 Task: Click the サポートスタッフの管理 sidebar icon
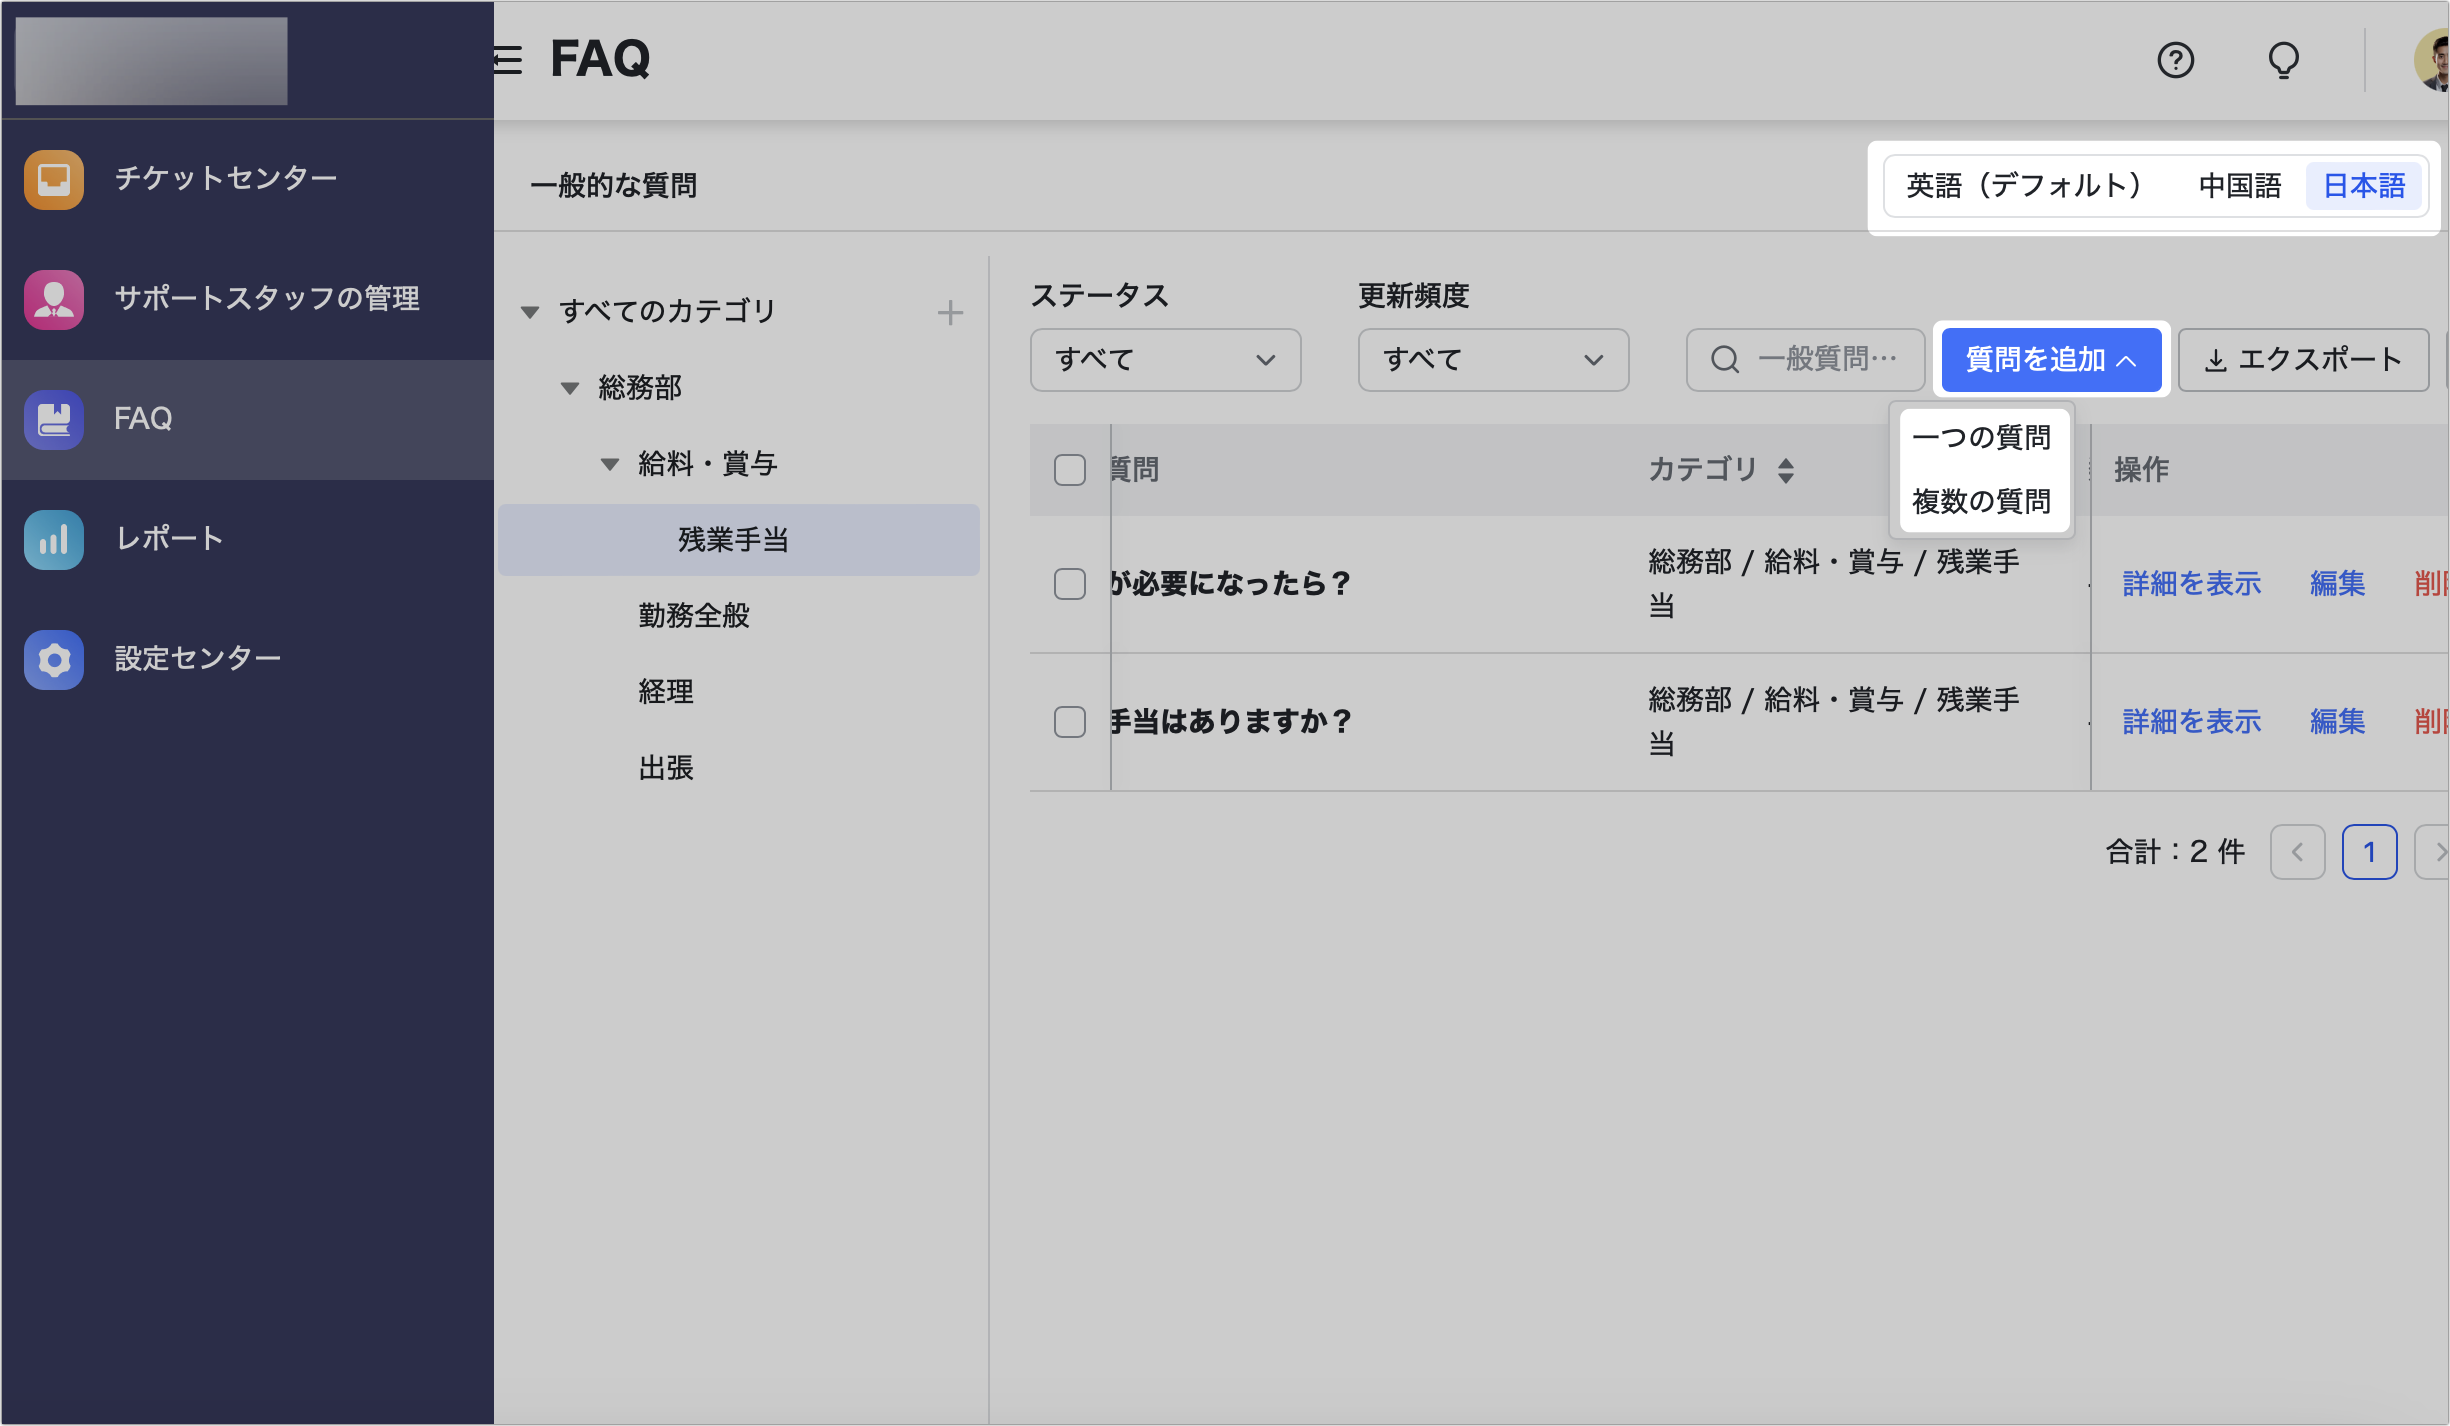(54, 299)
